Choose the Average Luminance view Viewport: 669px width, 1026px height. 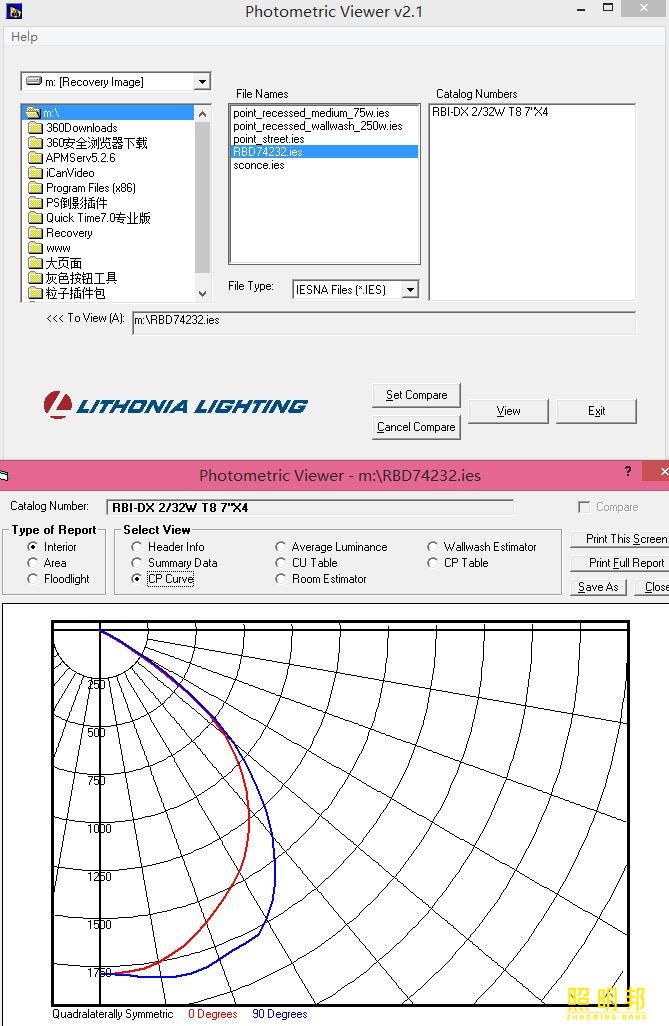(x=280, y=546)
